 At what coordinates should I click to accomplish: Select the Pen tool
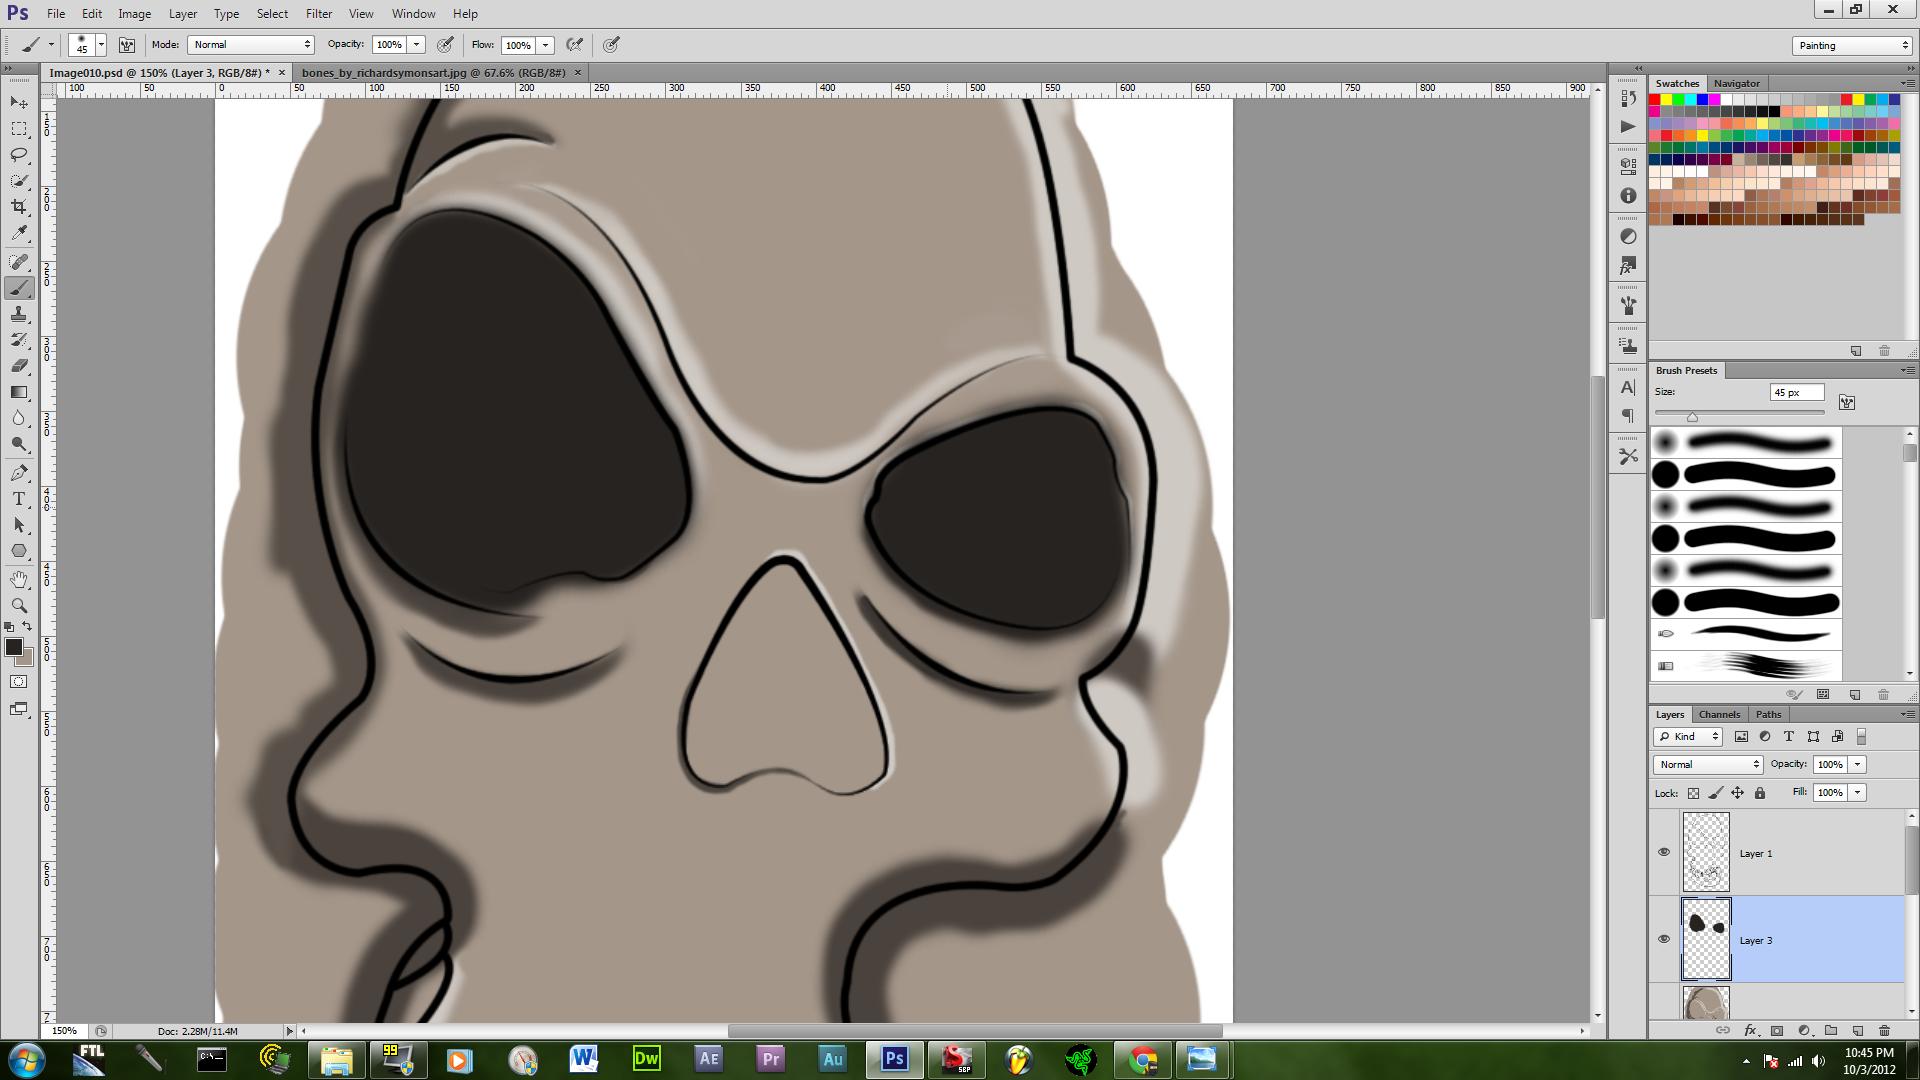click(x=19, y=473)
